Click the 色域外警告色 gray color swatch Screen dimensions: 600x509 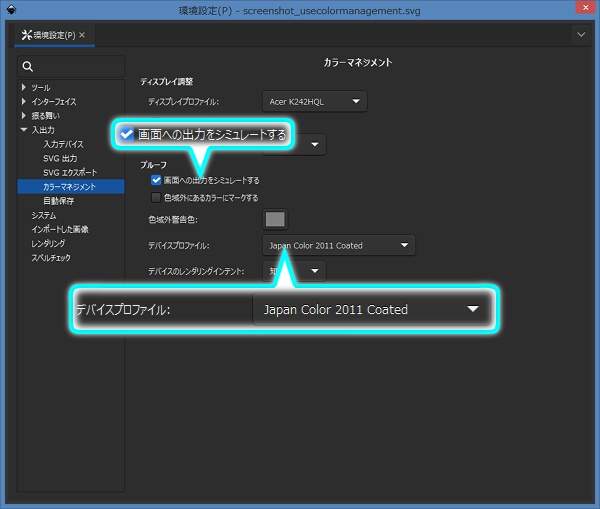(275, 220)
